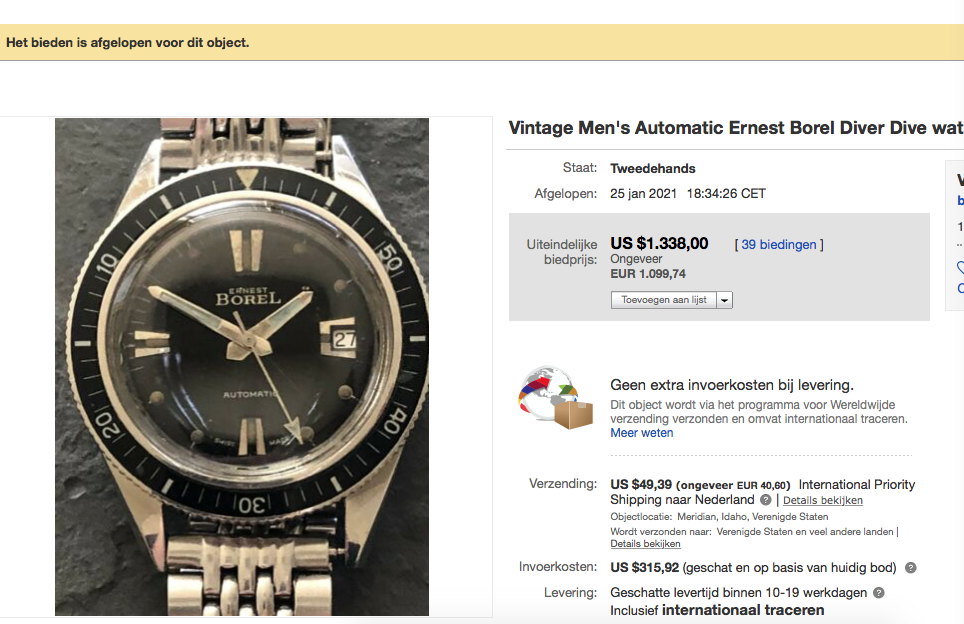
Task: Click the bidding ended notification banner
Action: click(x=482, y=42)
